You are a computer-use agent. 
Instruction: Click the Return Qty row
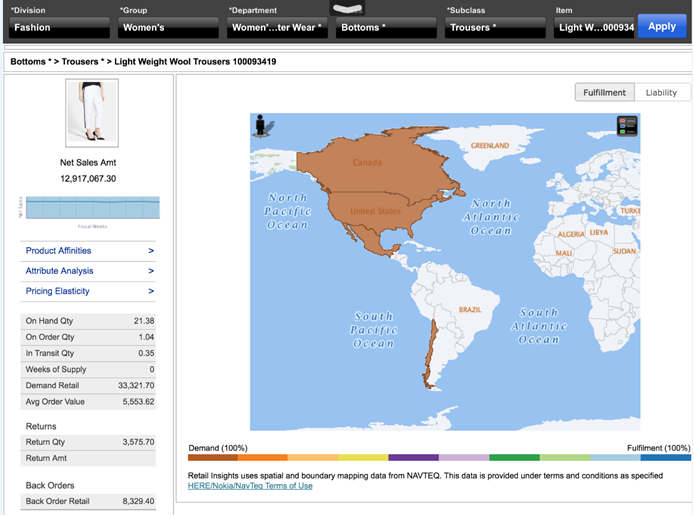click(88, 442)
